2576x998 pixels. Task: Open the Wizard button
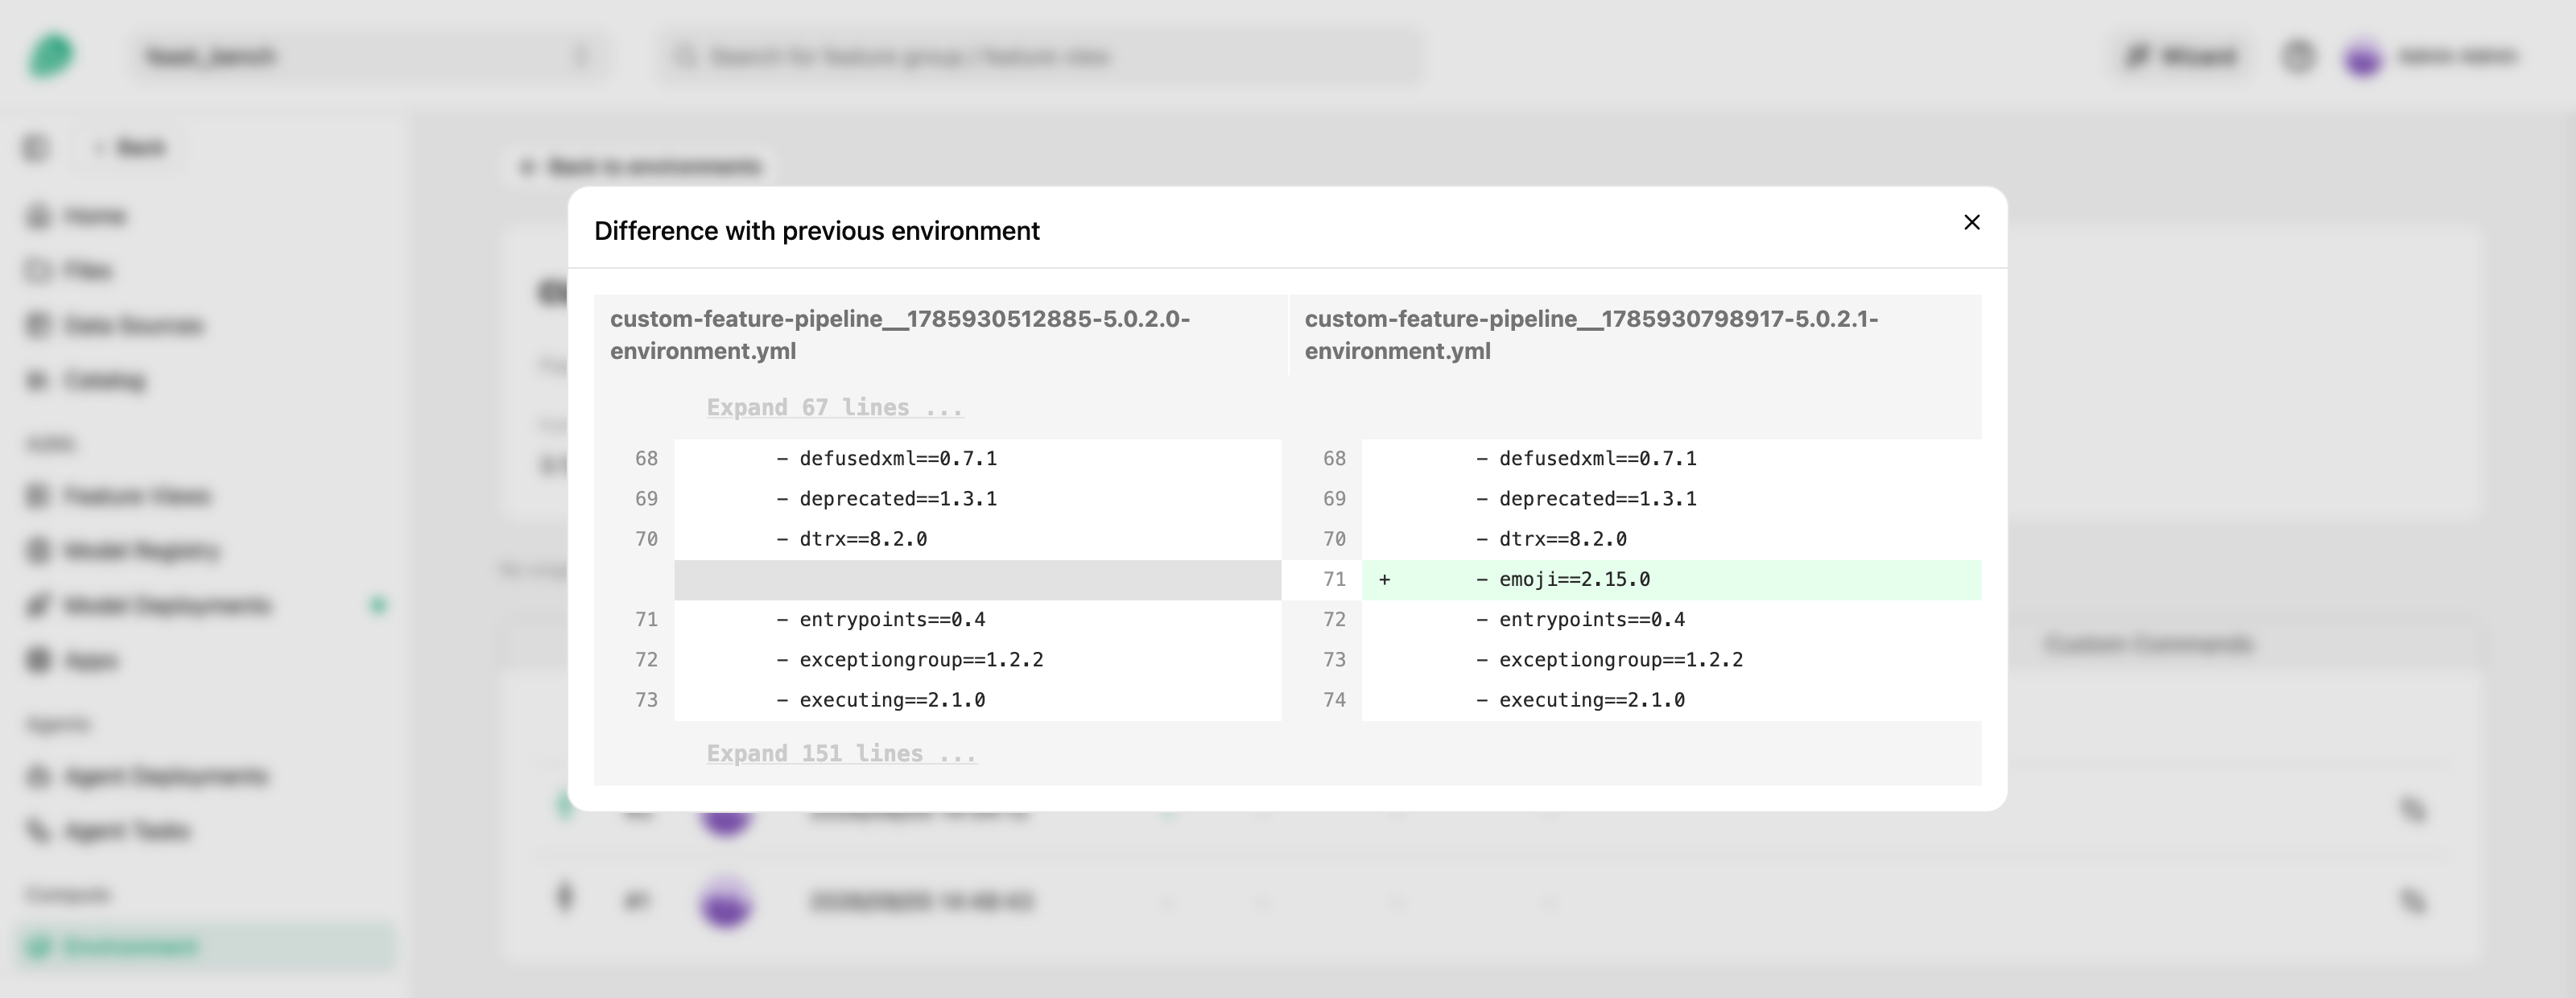tap(2182, 56)
